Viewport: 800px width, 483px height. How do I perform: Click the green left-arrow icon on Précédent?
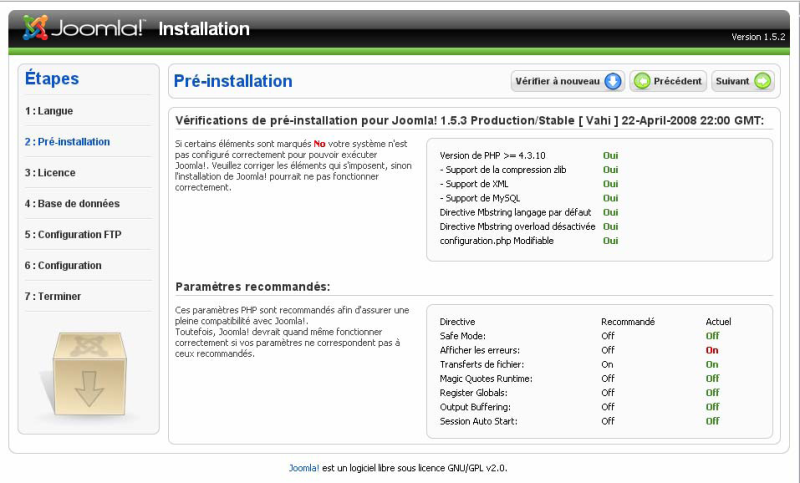pyautogui.click(x=642, y=81)
